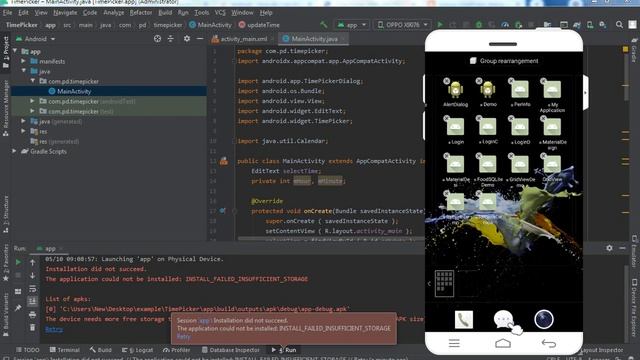Open the Build tool window
This screenshot has width=640, height=360.
pos(100,350)
